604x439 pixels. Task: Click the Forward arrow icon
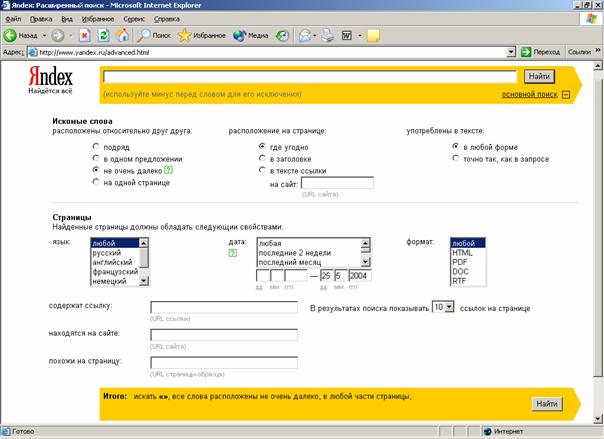click(x=58, y=35)
